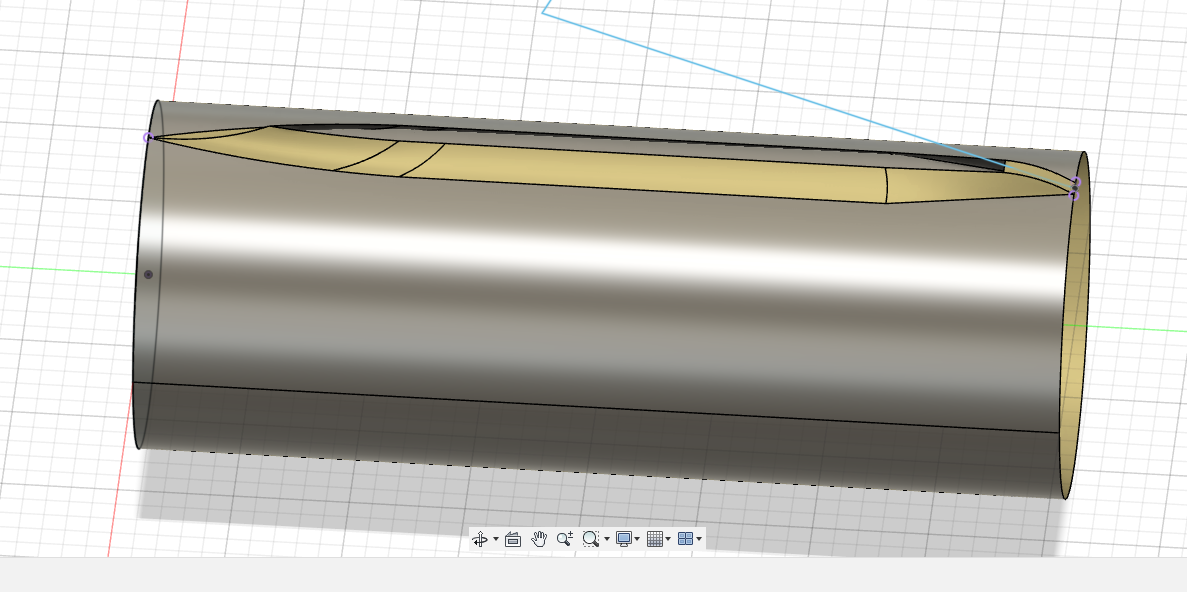
Task: Select the Pan hand tool
Action: point(539,539)
